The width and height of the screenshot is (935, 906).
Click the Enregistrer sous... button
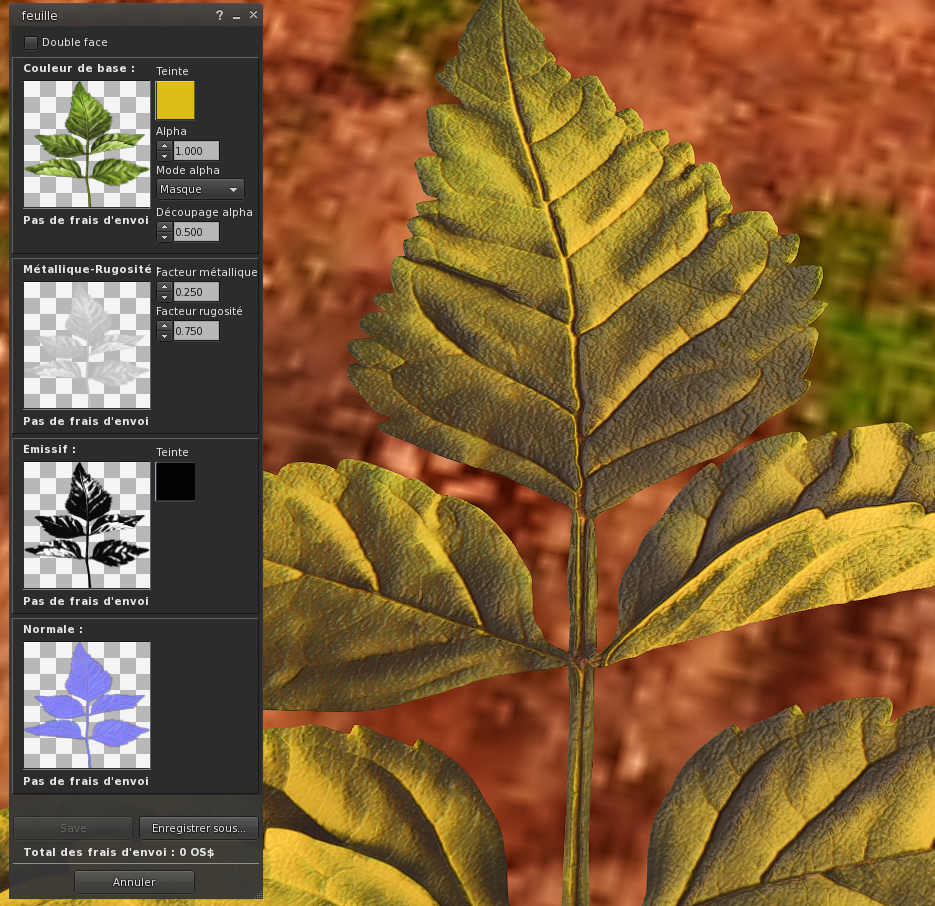198,828
